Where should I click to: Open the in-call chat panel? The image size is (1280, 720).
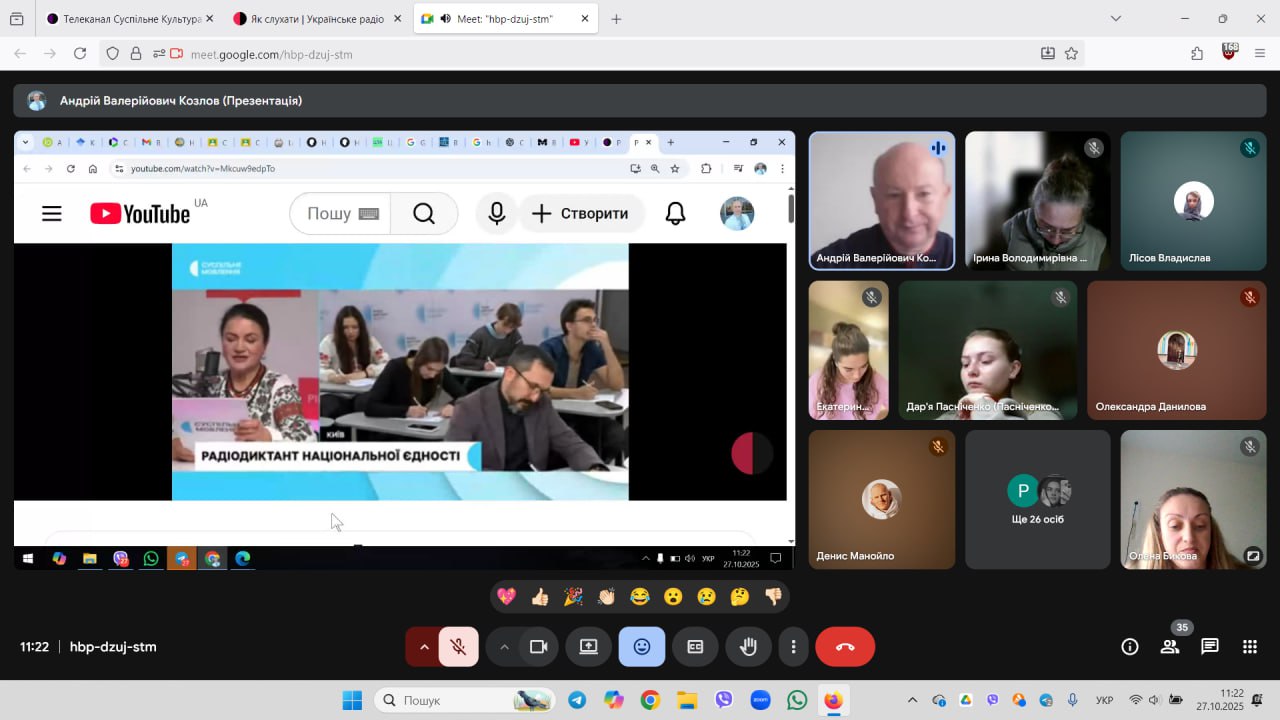[x=1210, y=647]
